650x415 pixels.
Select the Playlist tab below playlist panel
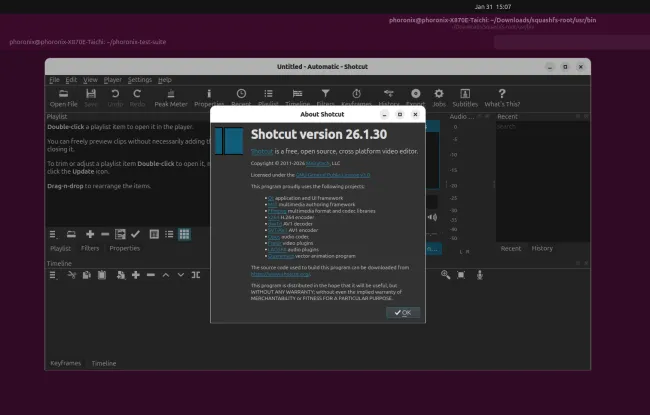(x=60, y=248)
